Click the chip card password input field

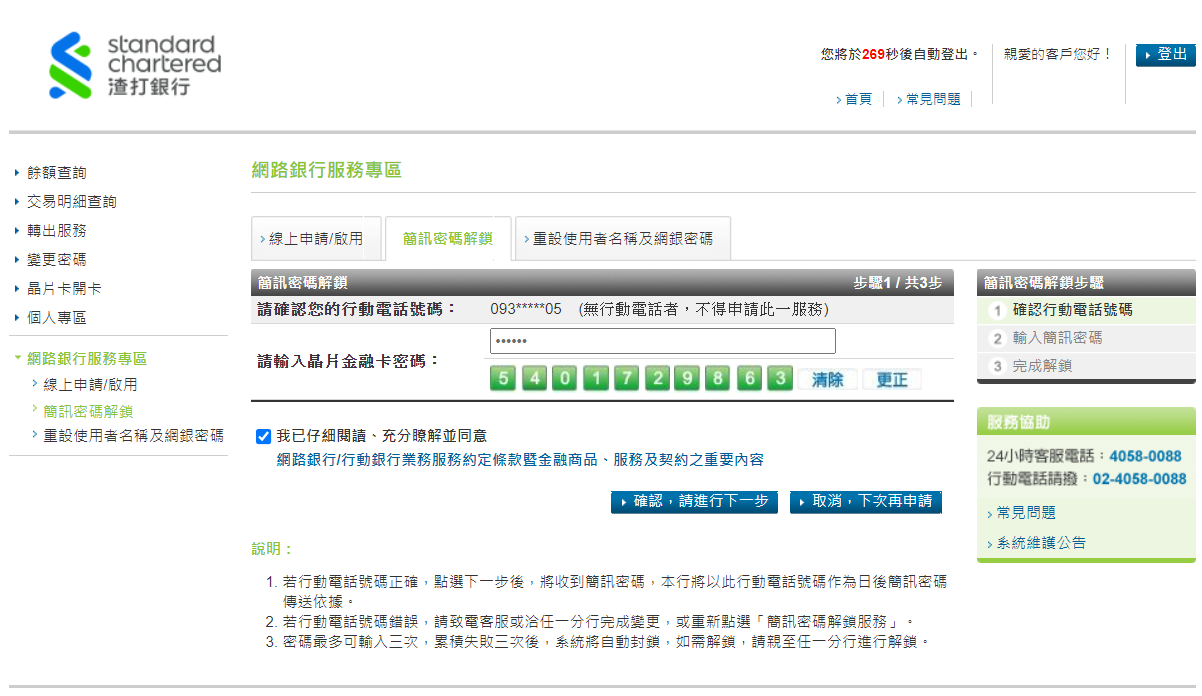662,341
